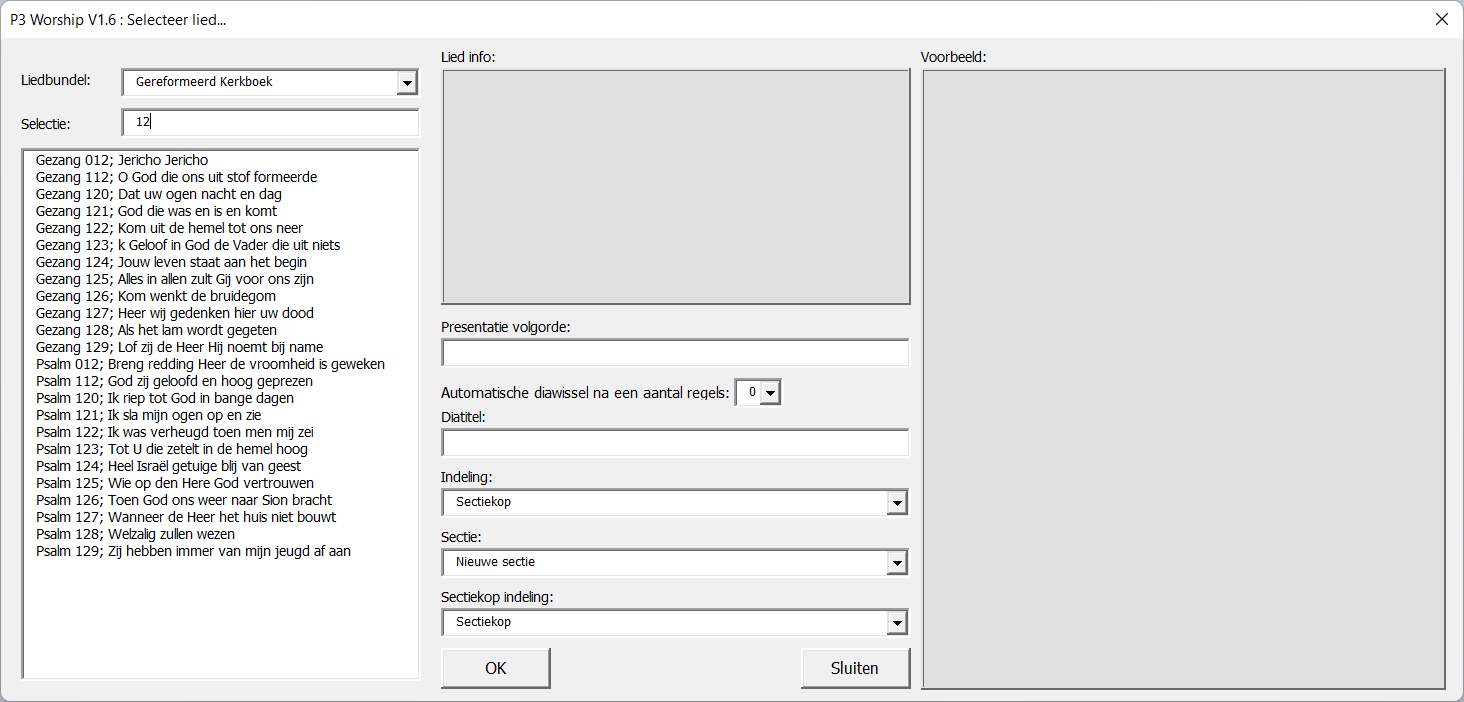The width and height of the screenshot is (1464, 702).
Task: Click the Diatitel input field
Action: point(675,443)
